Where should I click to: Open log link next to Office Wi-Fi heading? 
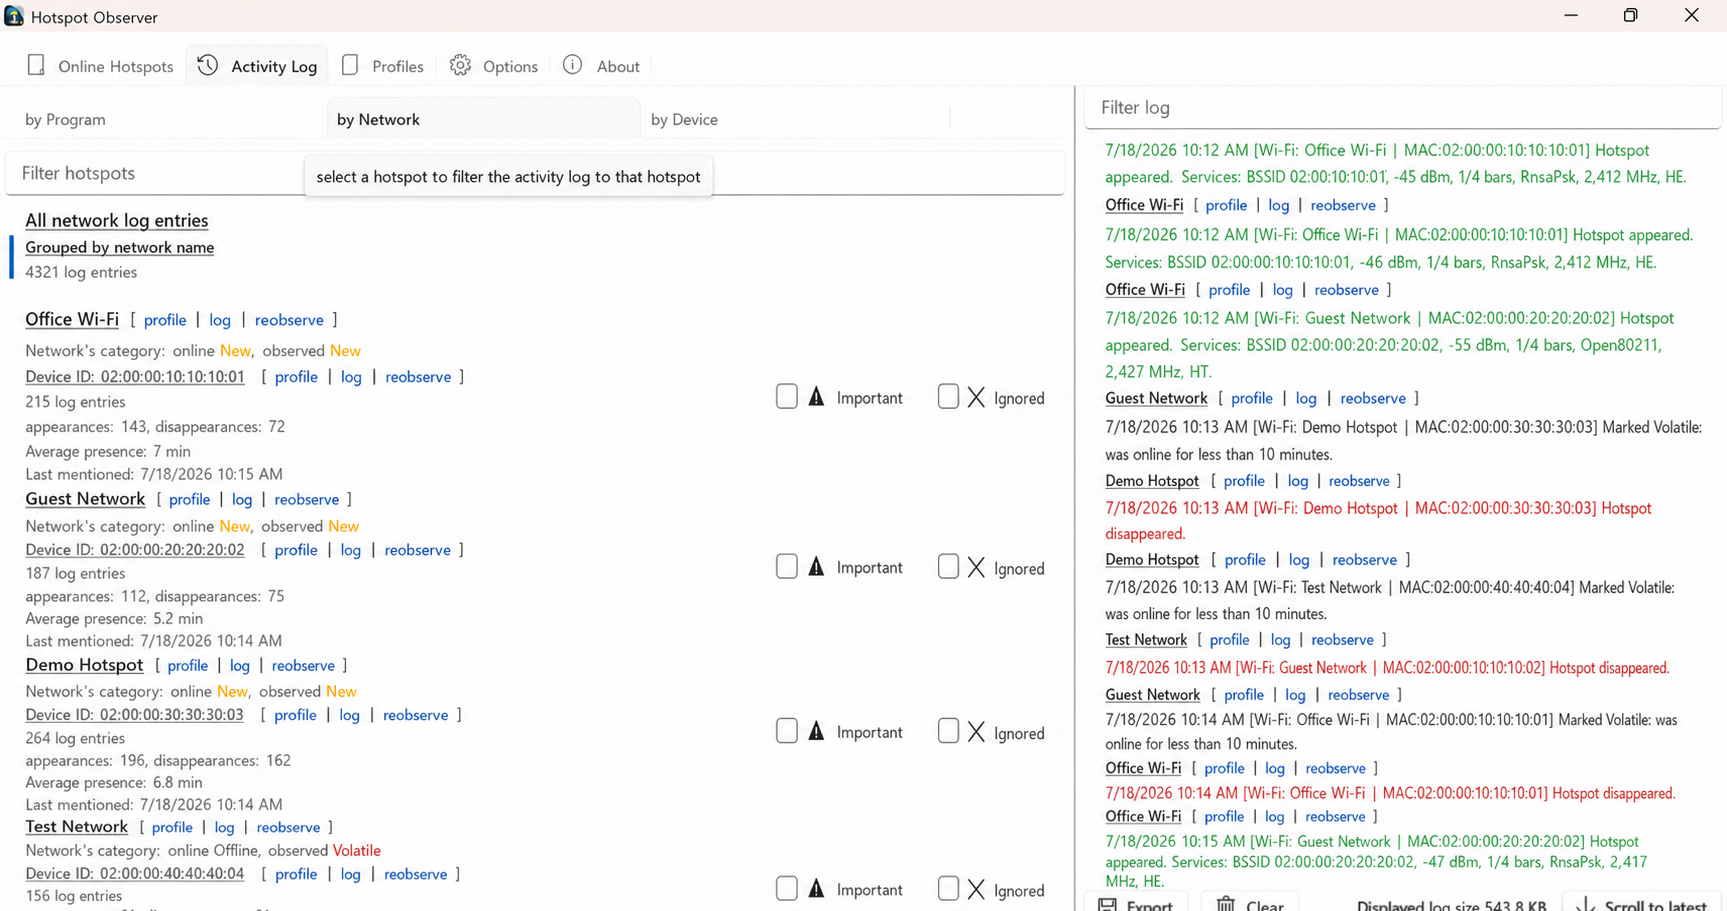tap(220, 320)
